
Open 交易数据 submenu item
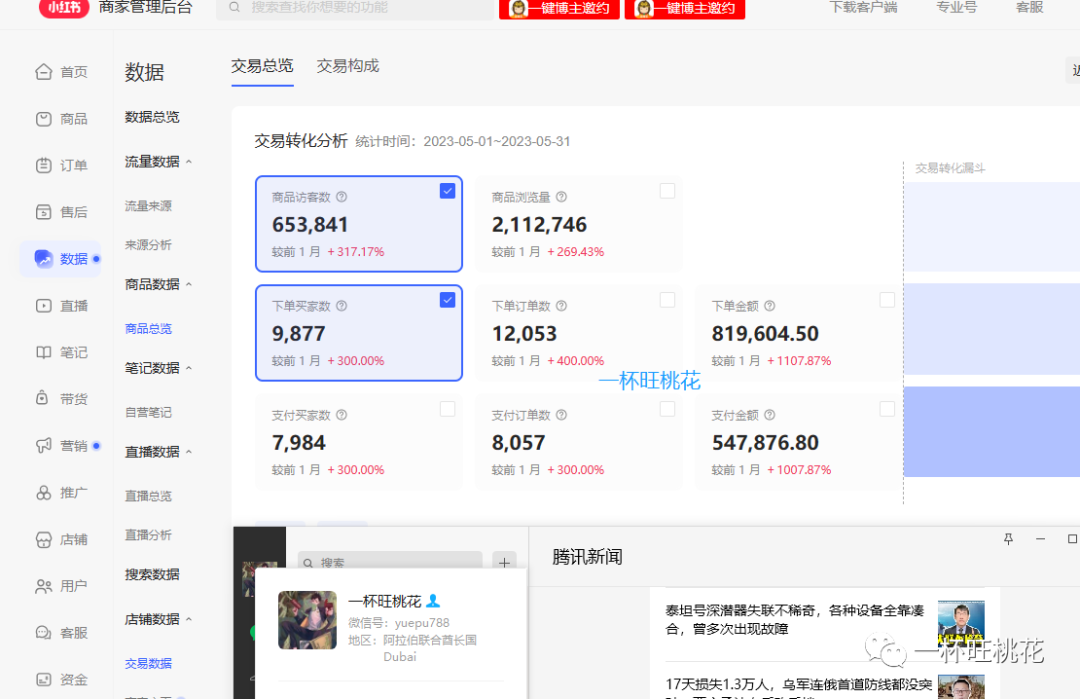tap(148, 664)
